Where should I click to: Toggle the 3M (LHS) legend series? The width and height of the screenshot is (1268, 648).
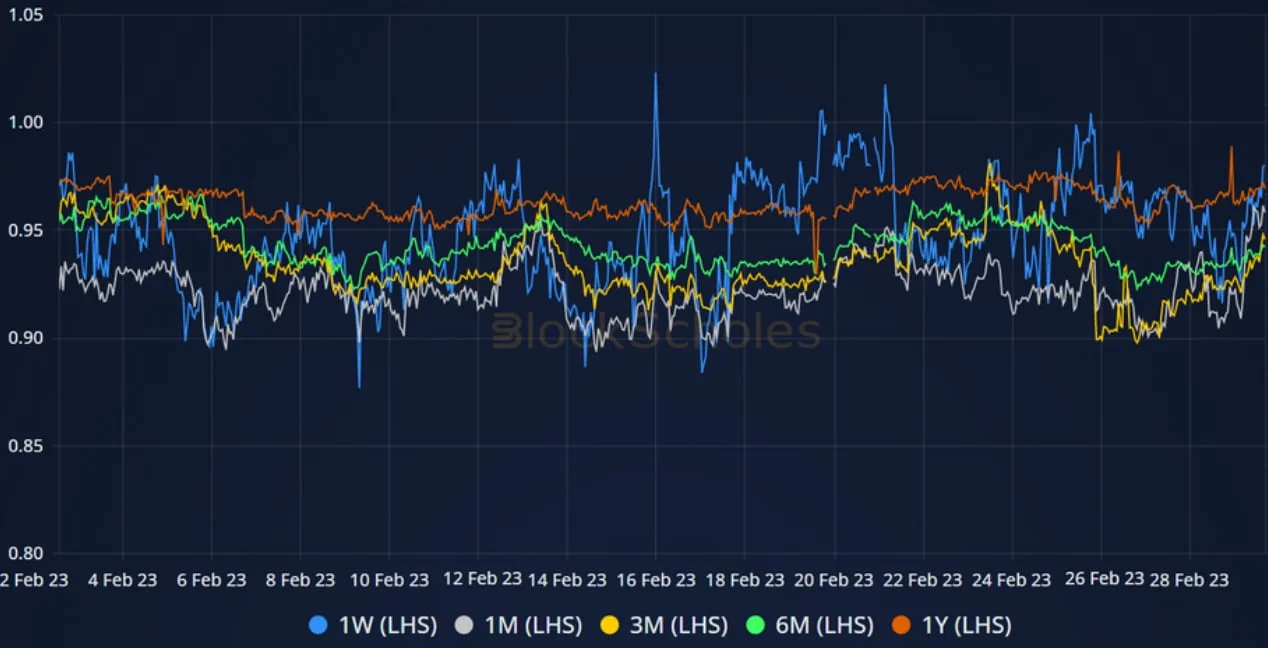pyautogui.click(x=663, y=626)
